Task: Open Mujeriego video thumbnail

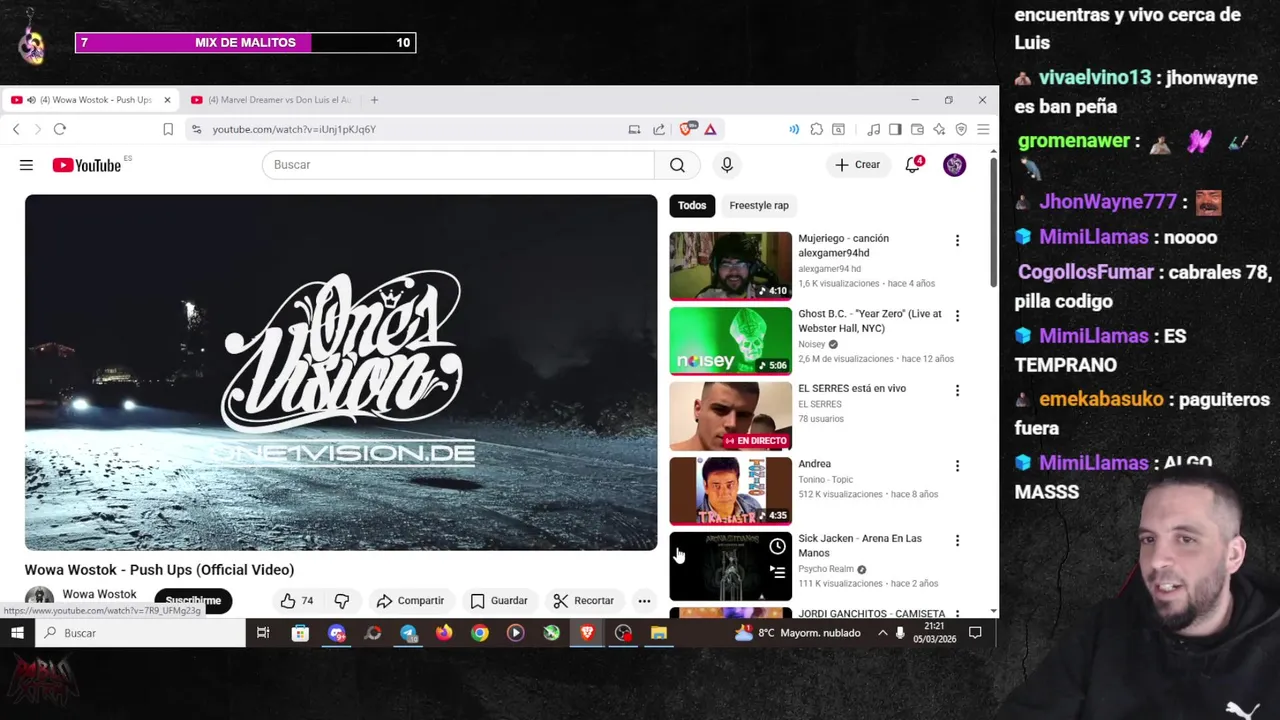Action: coord(730,266)
